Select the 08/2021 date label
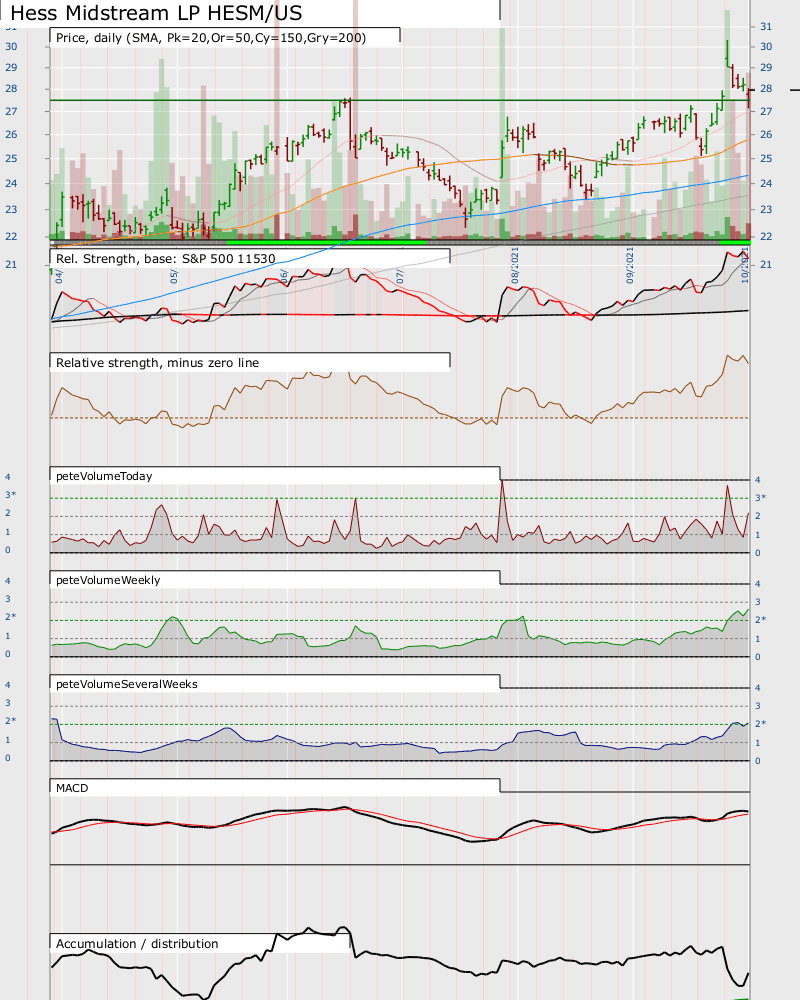 click(x=514, y=265)
